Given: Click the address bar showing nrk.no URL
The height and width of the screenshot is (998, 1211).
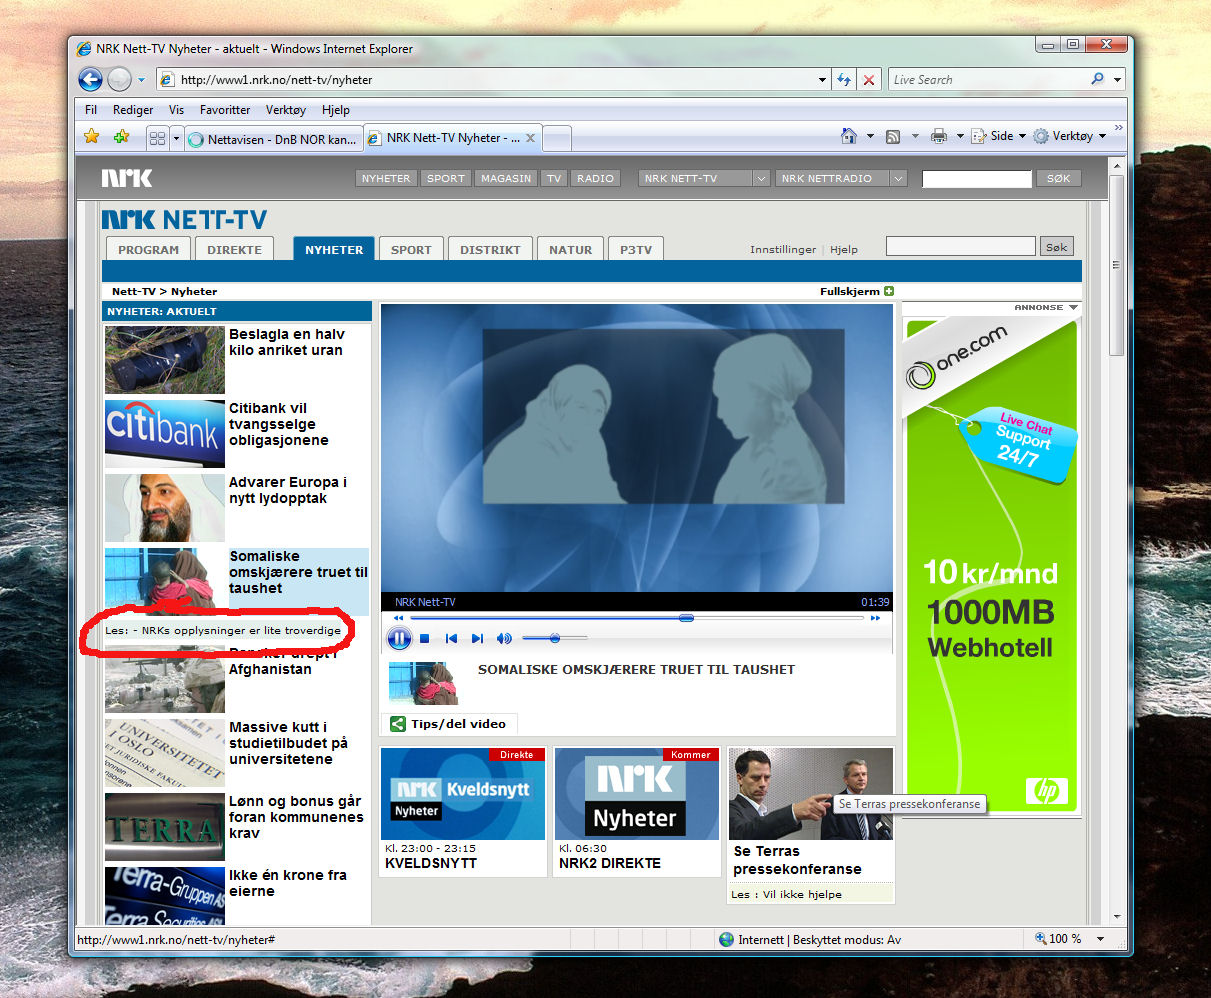Looking at the screenshot, I should (x=495, y=80).
